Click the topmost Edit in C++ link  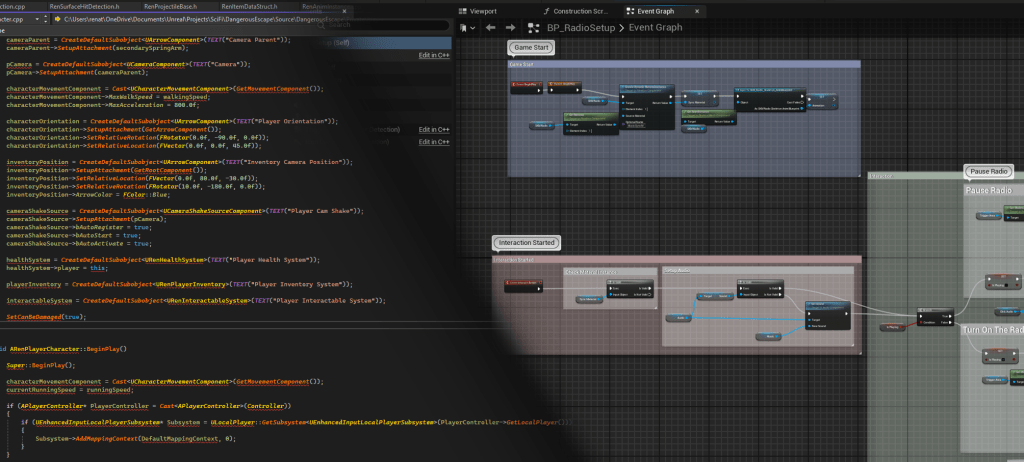click(x=433, y=54)
